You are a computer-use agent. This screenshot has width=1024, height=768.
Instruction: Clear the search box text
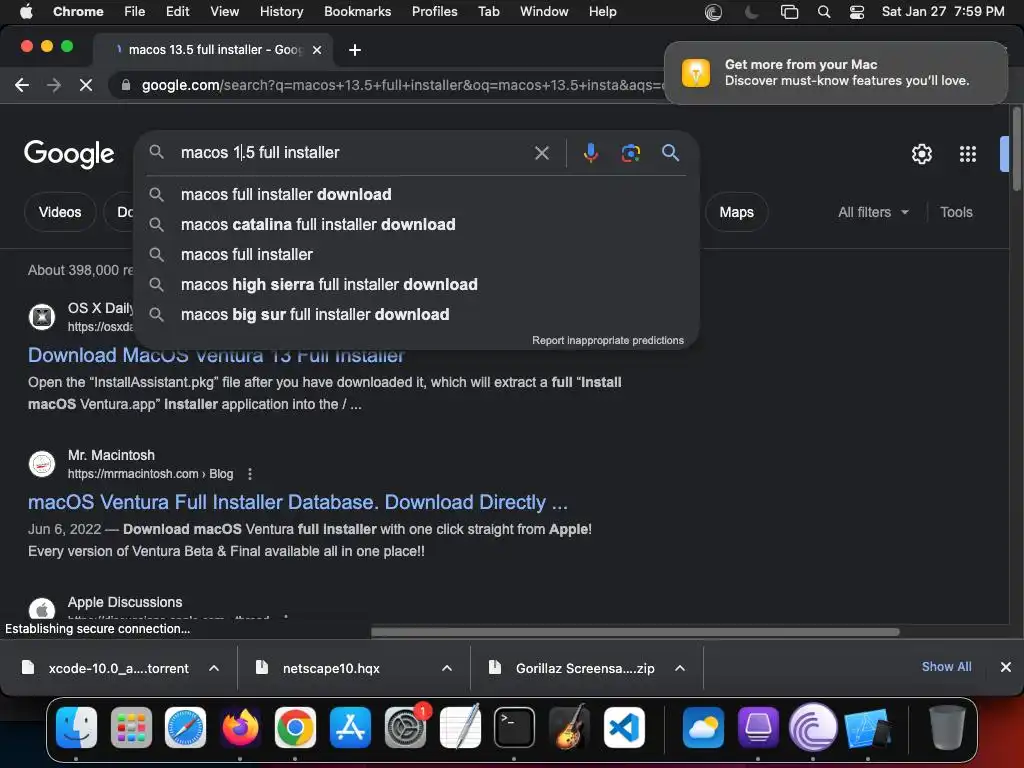pyautogui.click(x=541, y=153)
